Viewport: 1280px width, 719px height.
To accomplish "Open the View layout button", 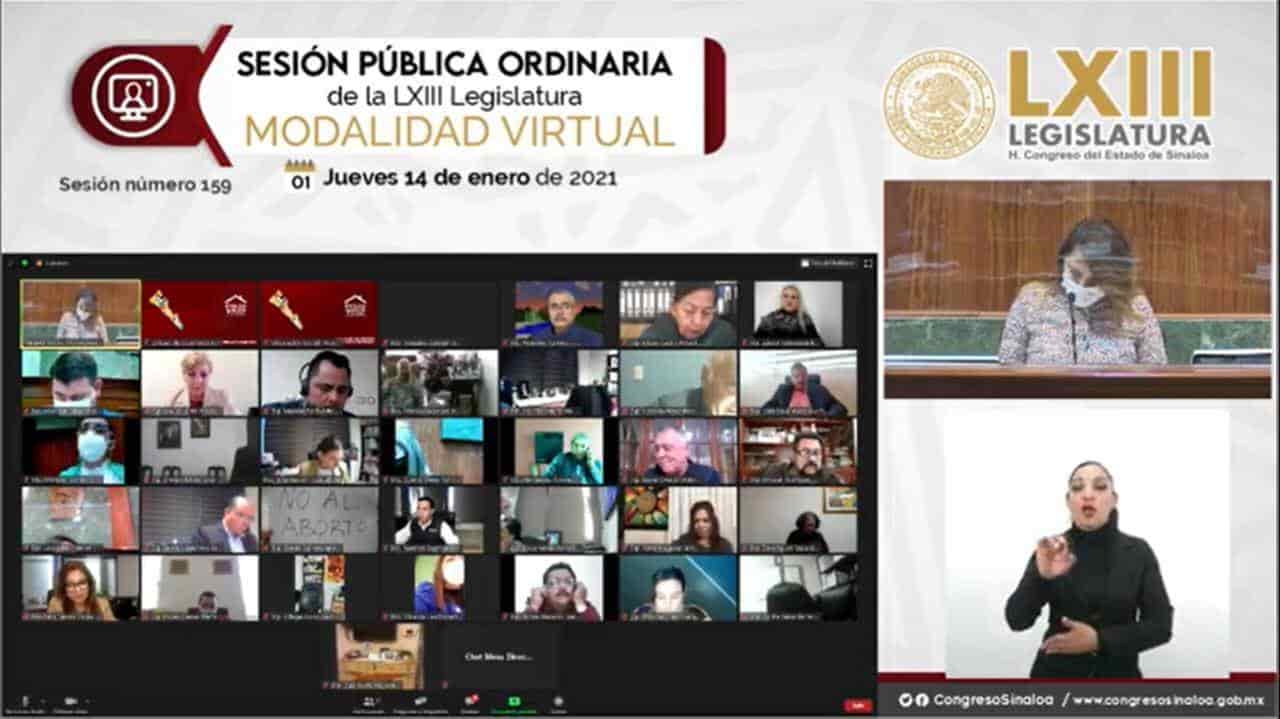I will point(828,263).
